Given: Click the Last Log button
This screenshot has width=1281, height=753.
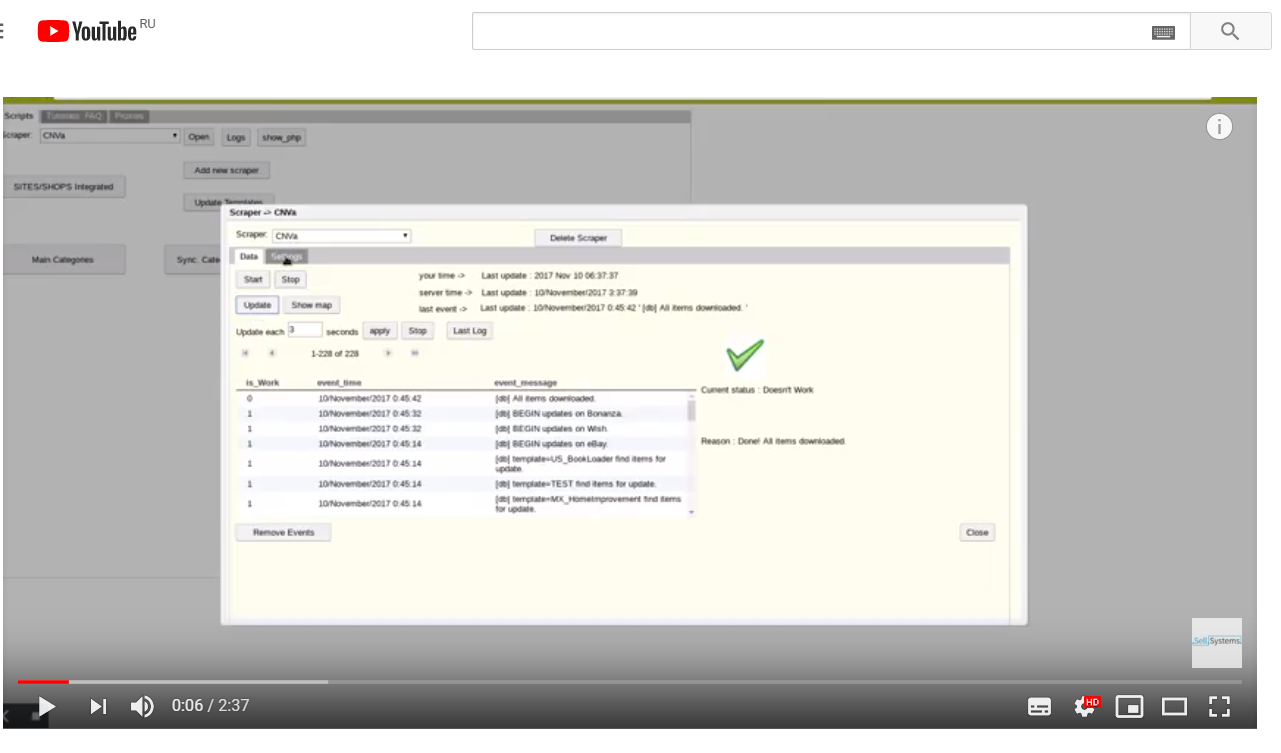Looking at the screenshot, I should coord(469,331).
